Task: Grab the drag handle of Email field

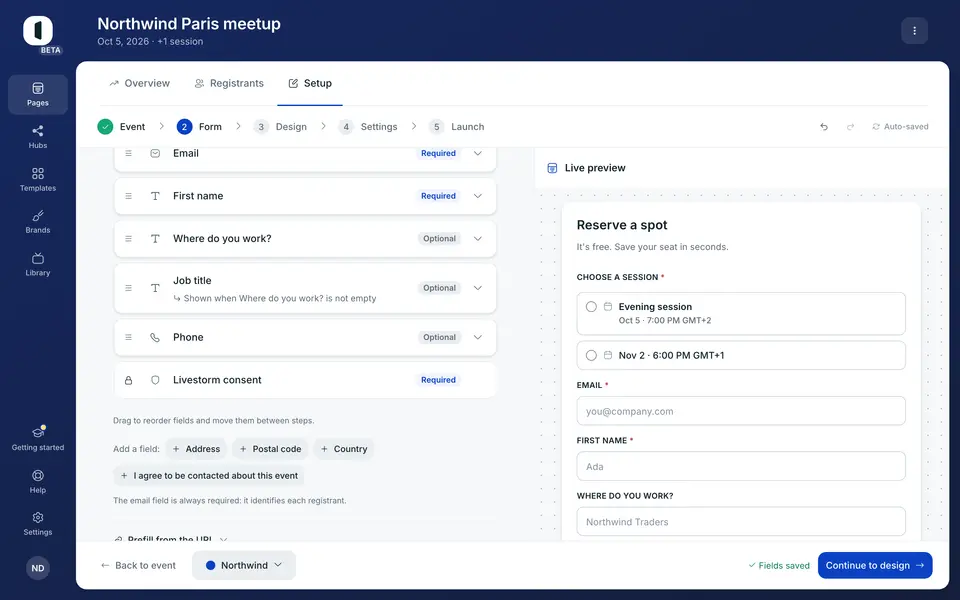Action: click(129, 153)
